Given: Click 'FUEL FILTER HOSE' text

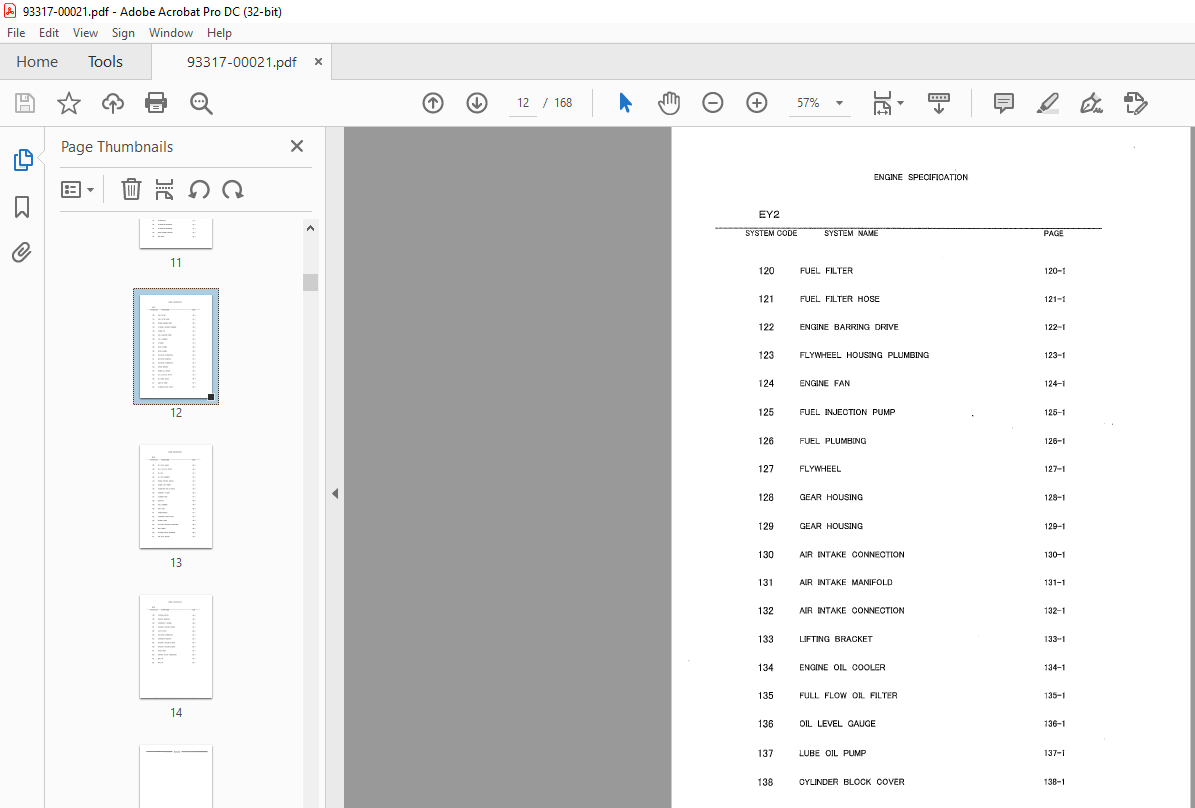Looking at the screenshot, I should tap(840, 299).
